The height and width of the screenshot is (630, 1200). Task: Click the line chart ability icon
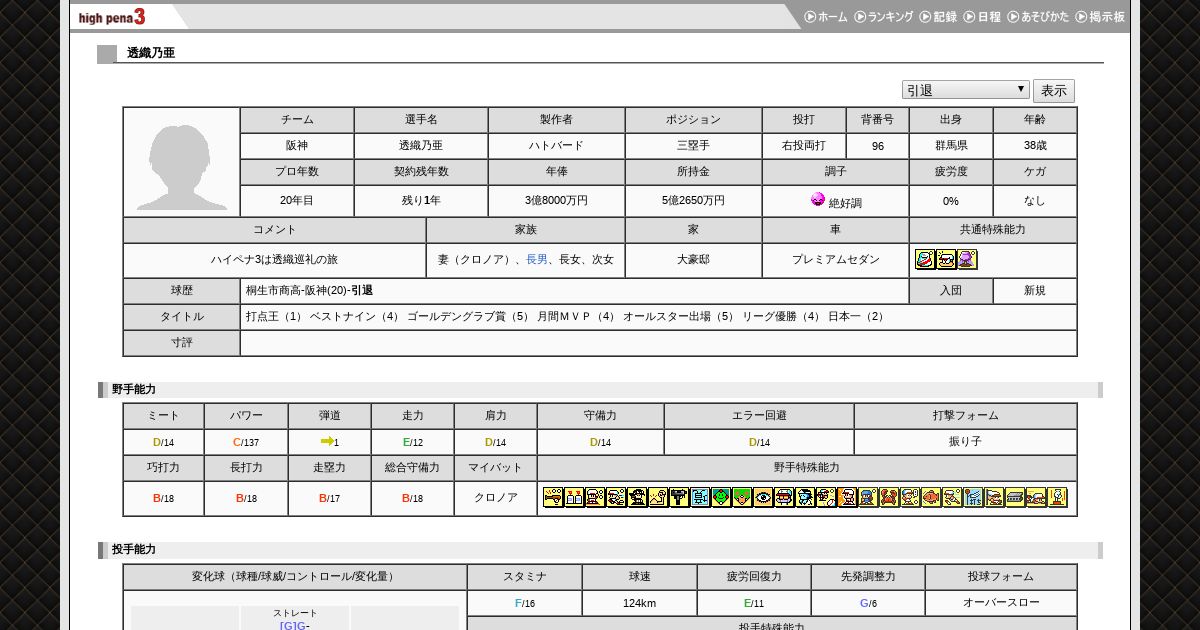658,497
